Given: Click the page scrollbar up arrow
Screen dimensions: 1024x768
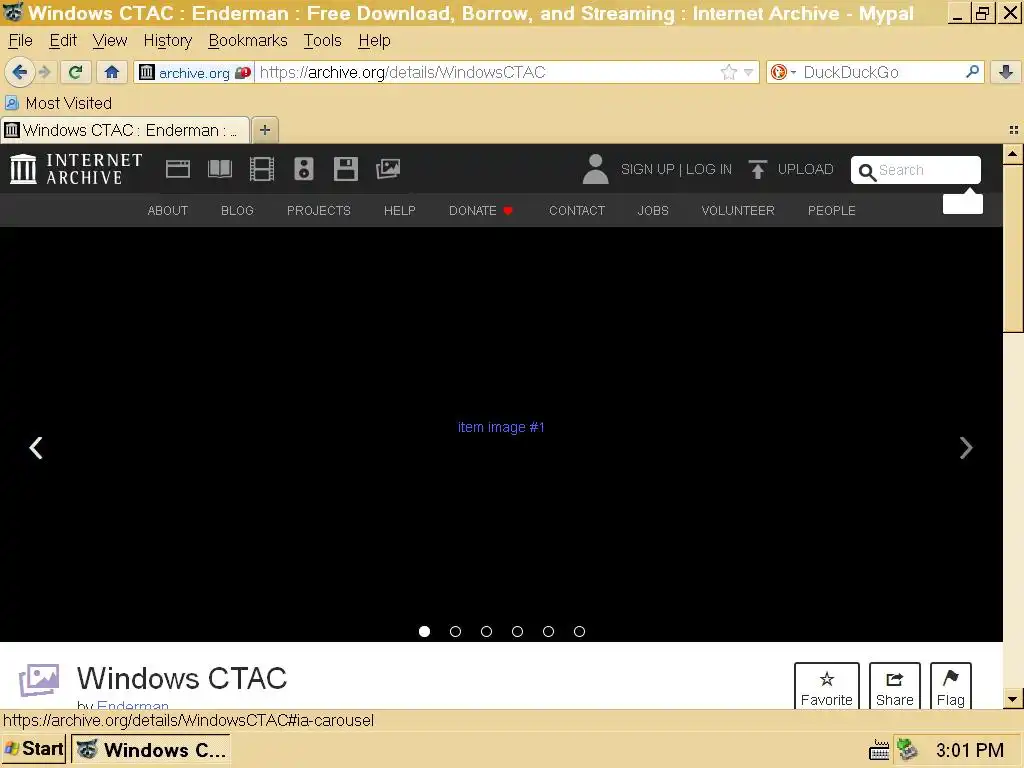Looking at the screenshot, I should [1013, 154].
